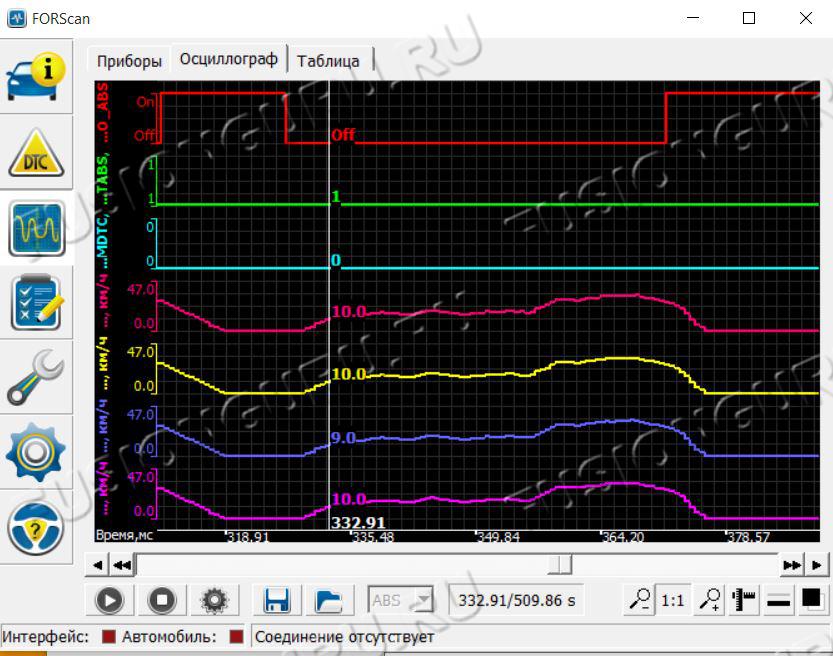Image resolution: width=833 pixels, height=656 pixels.
Task: Switch to the Приборы tab
Action: pos(129,60)
